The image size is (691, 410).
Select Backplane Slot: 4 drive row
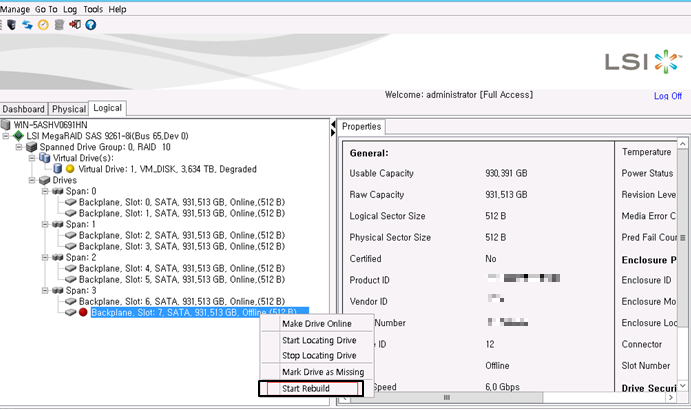pyautogui.click(x=182, y=268)
